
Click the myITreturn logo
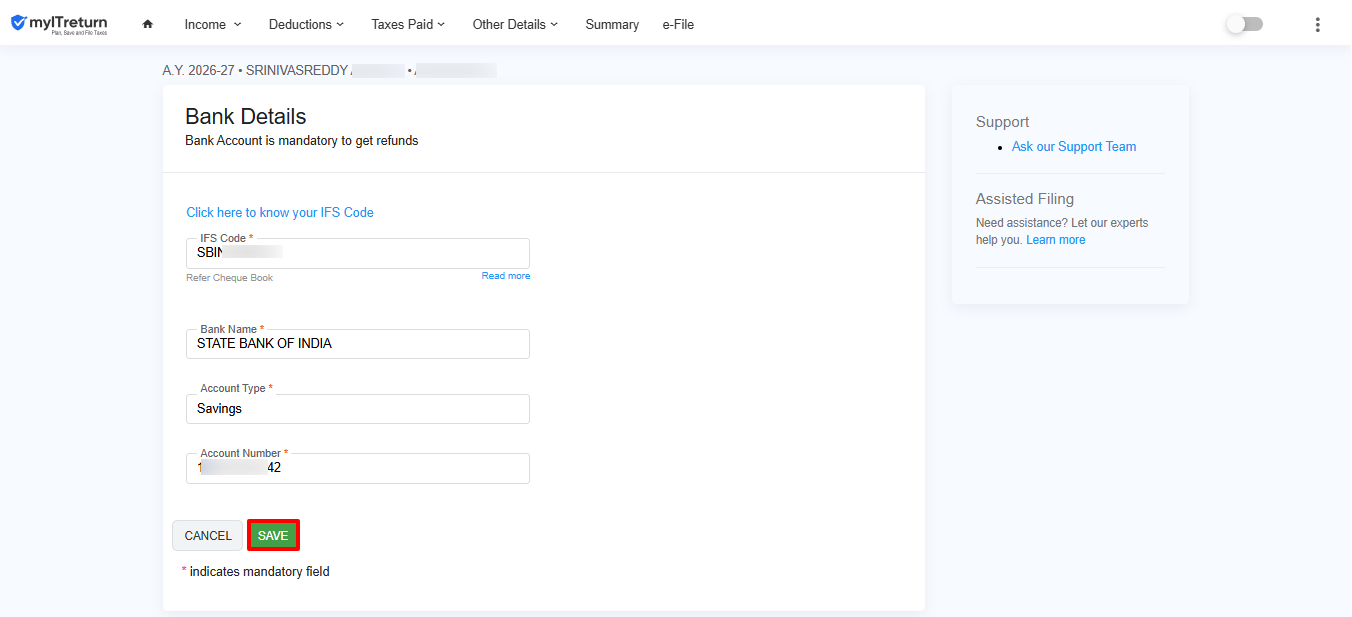59,24
